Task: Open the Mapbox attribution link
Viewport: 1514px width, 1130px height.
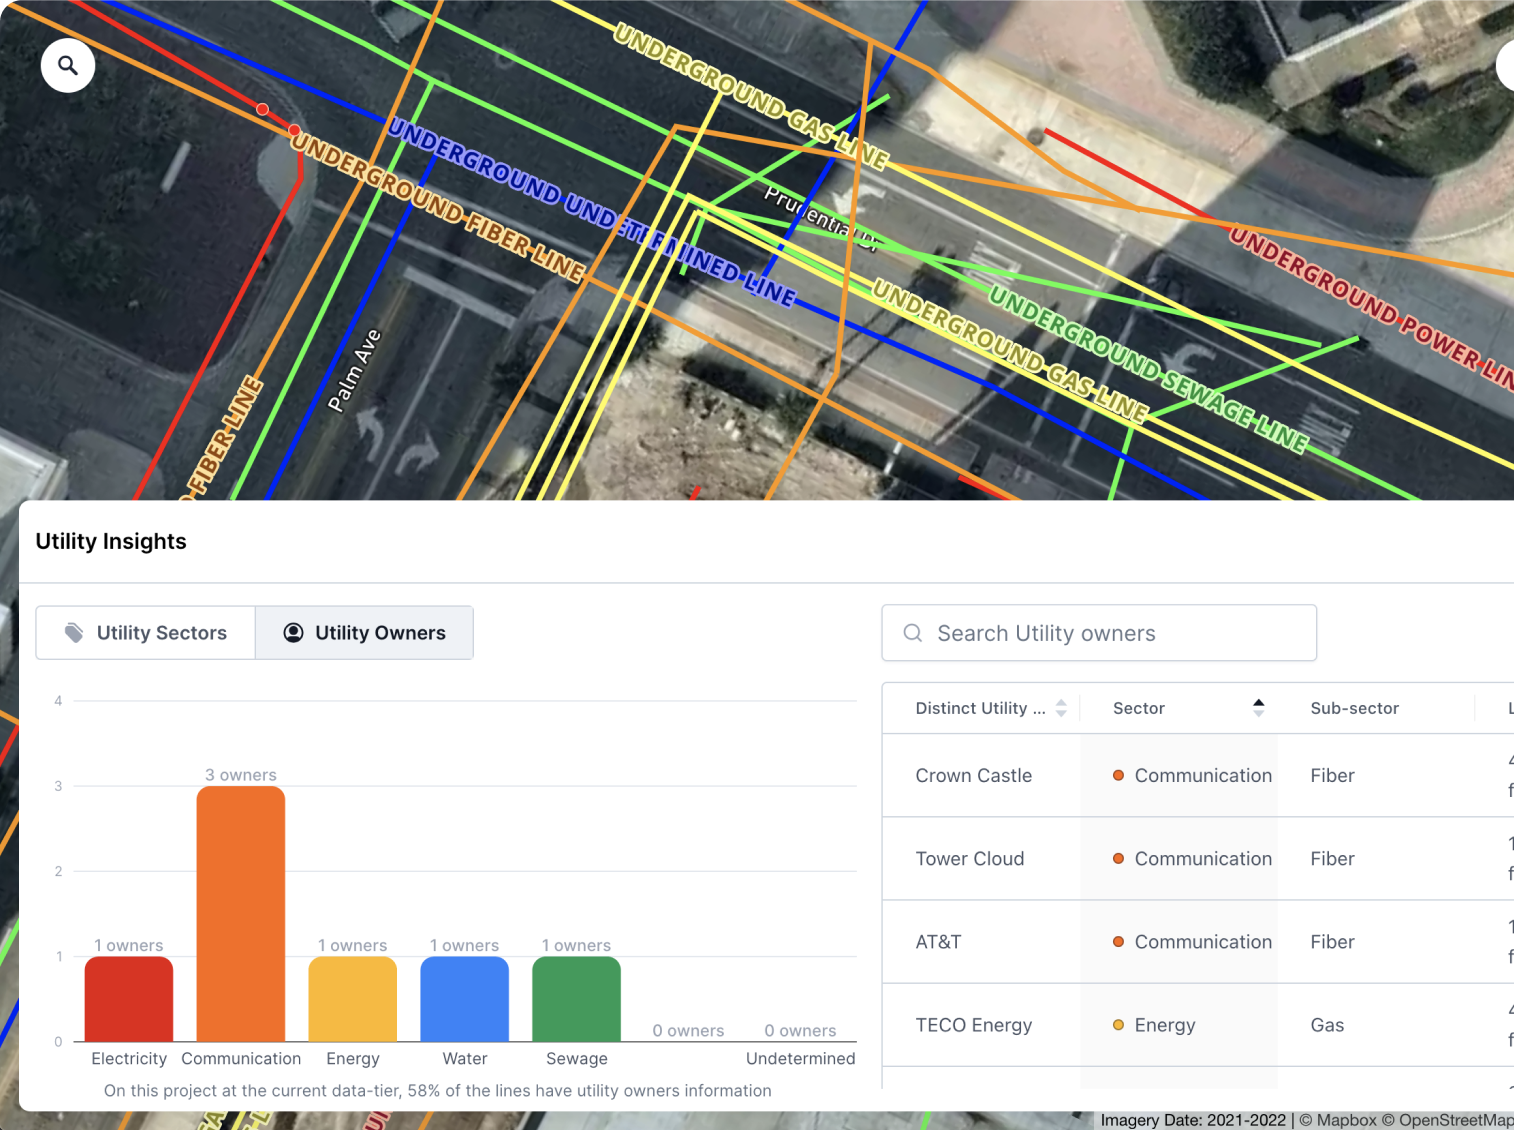Action: click(1337, 1120)
